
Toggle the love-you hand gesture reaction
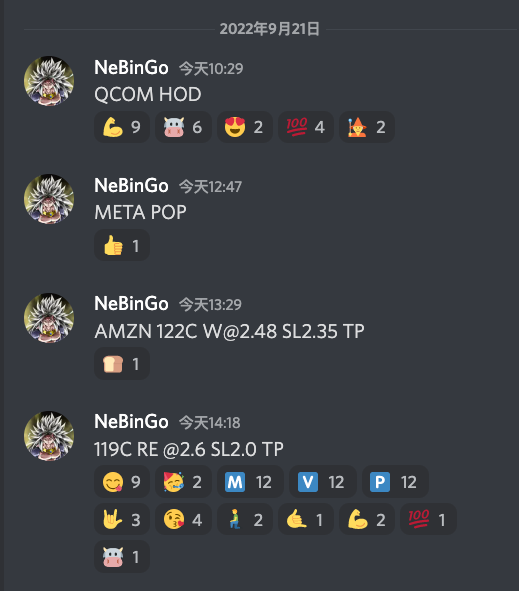pyautogui.click(x=122, y=519)
